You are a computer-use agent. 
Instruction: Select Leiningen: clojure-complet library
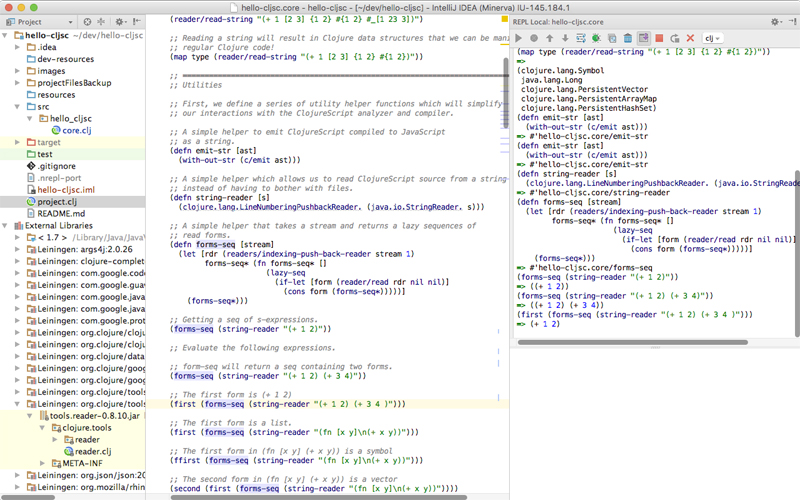(85, 261)
